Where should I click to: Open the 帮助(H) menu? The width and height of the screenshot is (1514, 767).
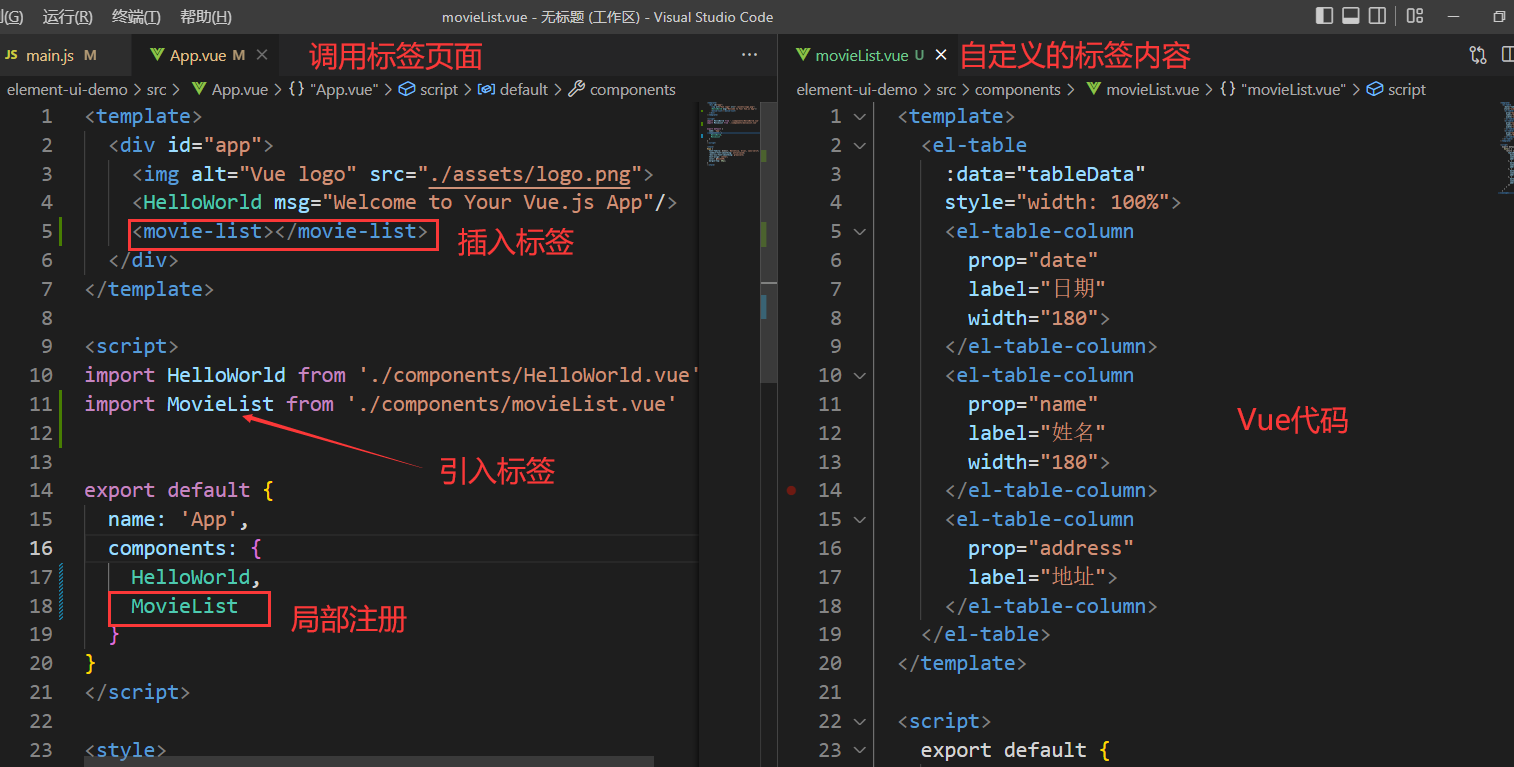pyautogui.click(x=205, y=17)
